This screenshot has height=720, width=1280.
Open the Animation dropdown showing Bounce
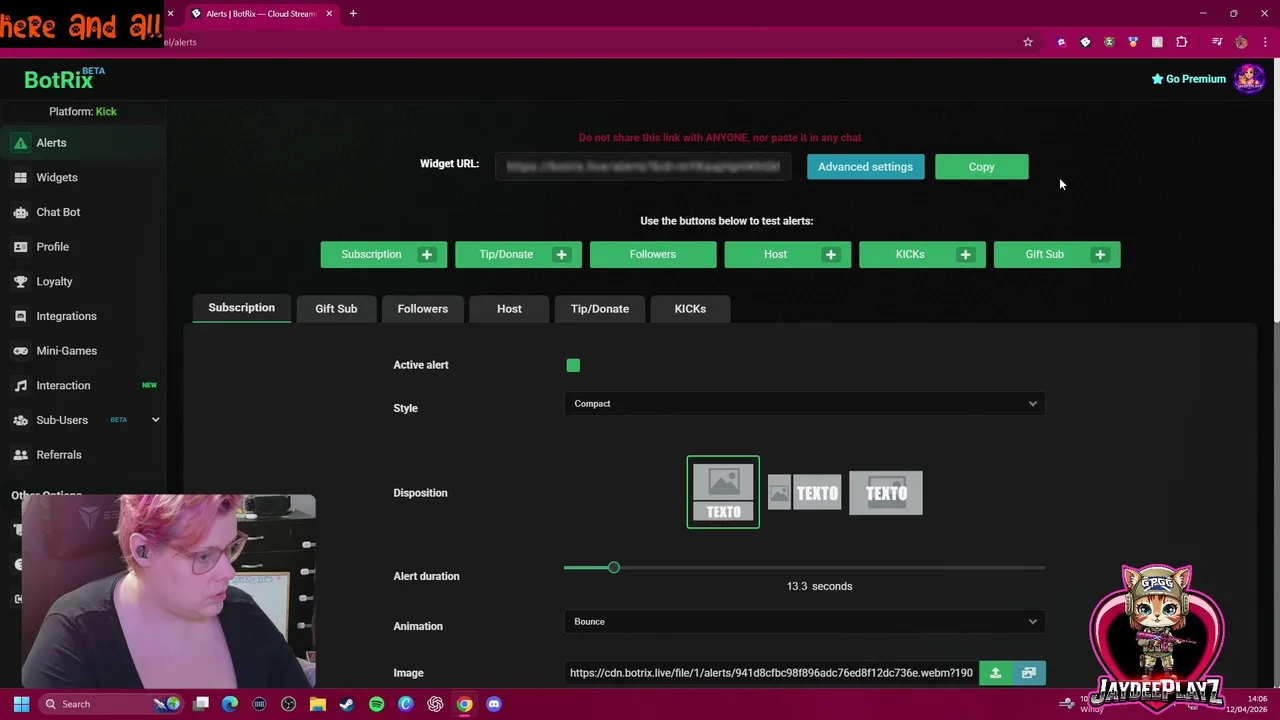coord(805,622)
